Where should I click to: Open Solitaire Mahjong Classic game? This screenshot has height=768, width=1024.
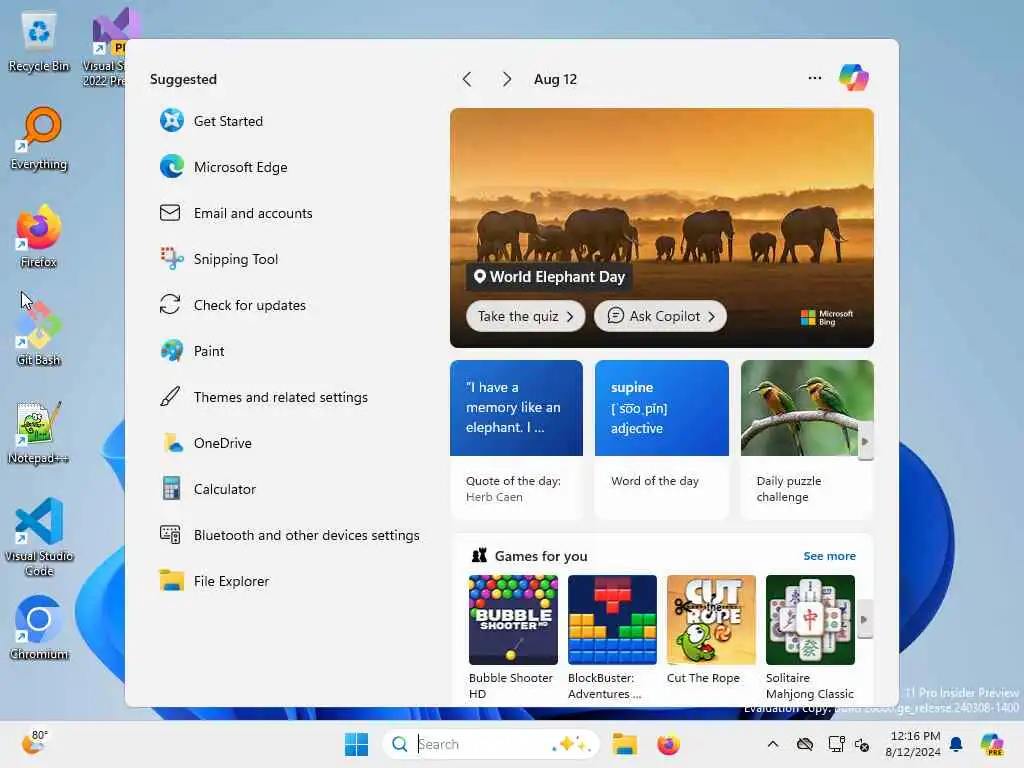pyautogui.click(x=810, y=637)
